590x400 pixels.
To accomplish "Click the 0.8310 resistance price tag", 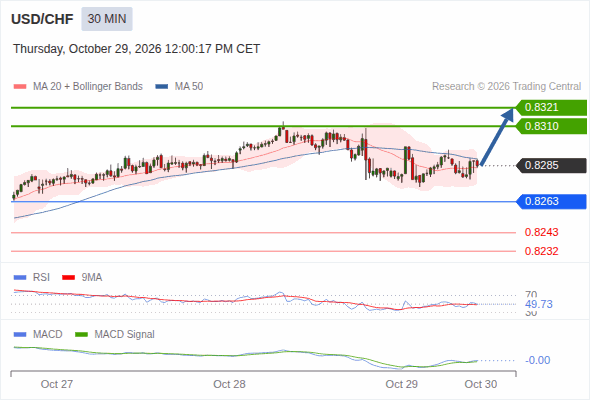I will tap(551, 126).
